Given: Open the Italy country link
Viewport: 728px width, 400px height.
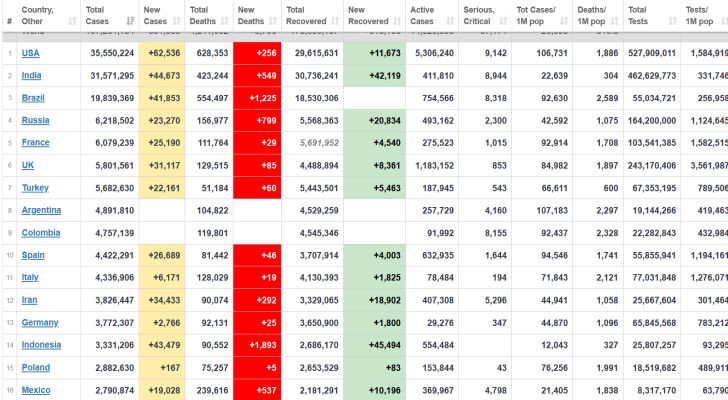Looking at the screenshot, I should point(30,277).
